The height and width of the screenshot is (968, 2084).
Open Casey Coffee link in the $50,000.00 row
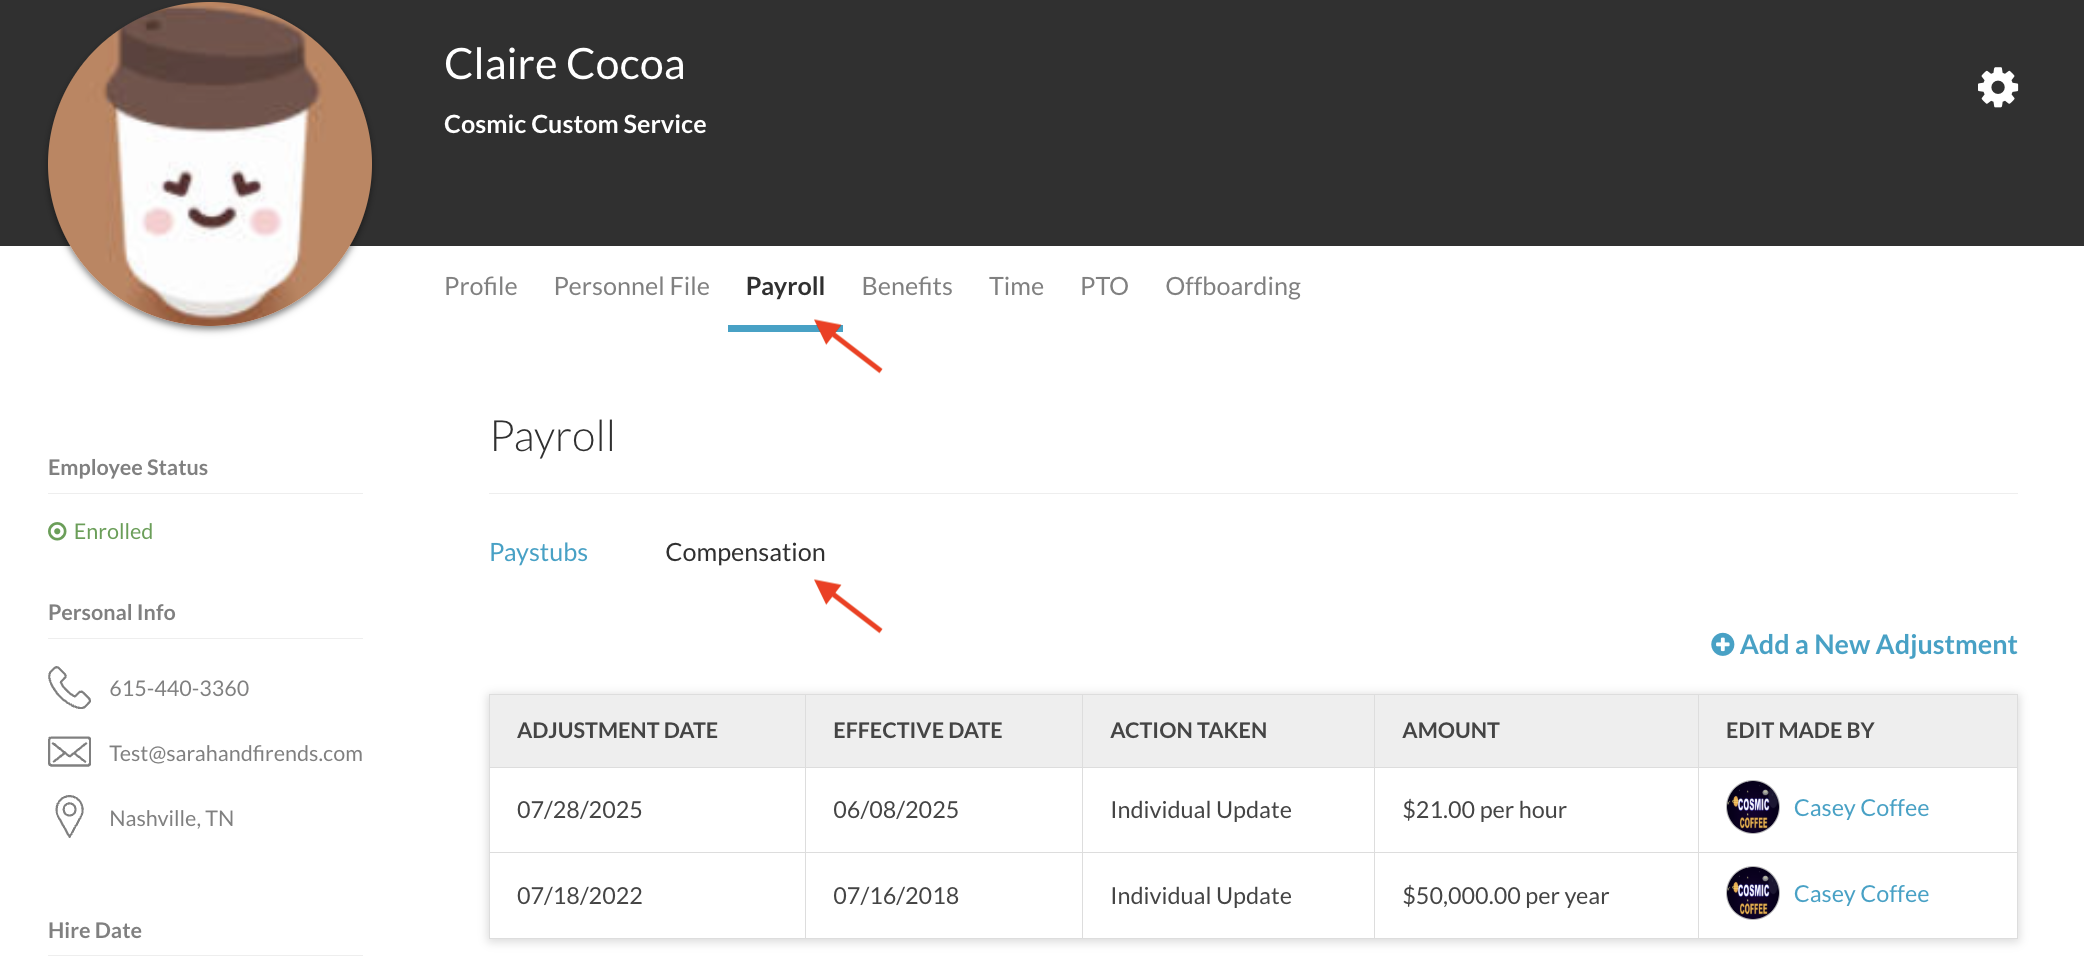click(1861, 894)
